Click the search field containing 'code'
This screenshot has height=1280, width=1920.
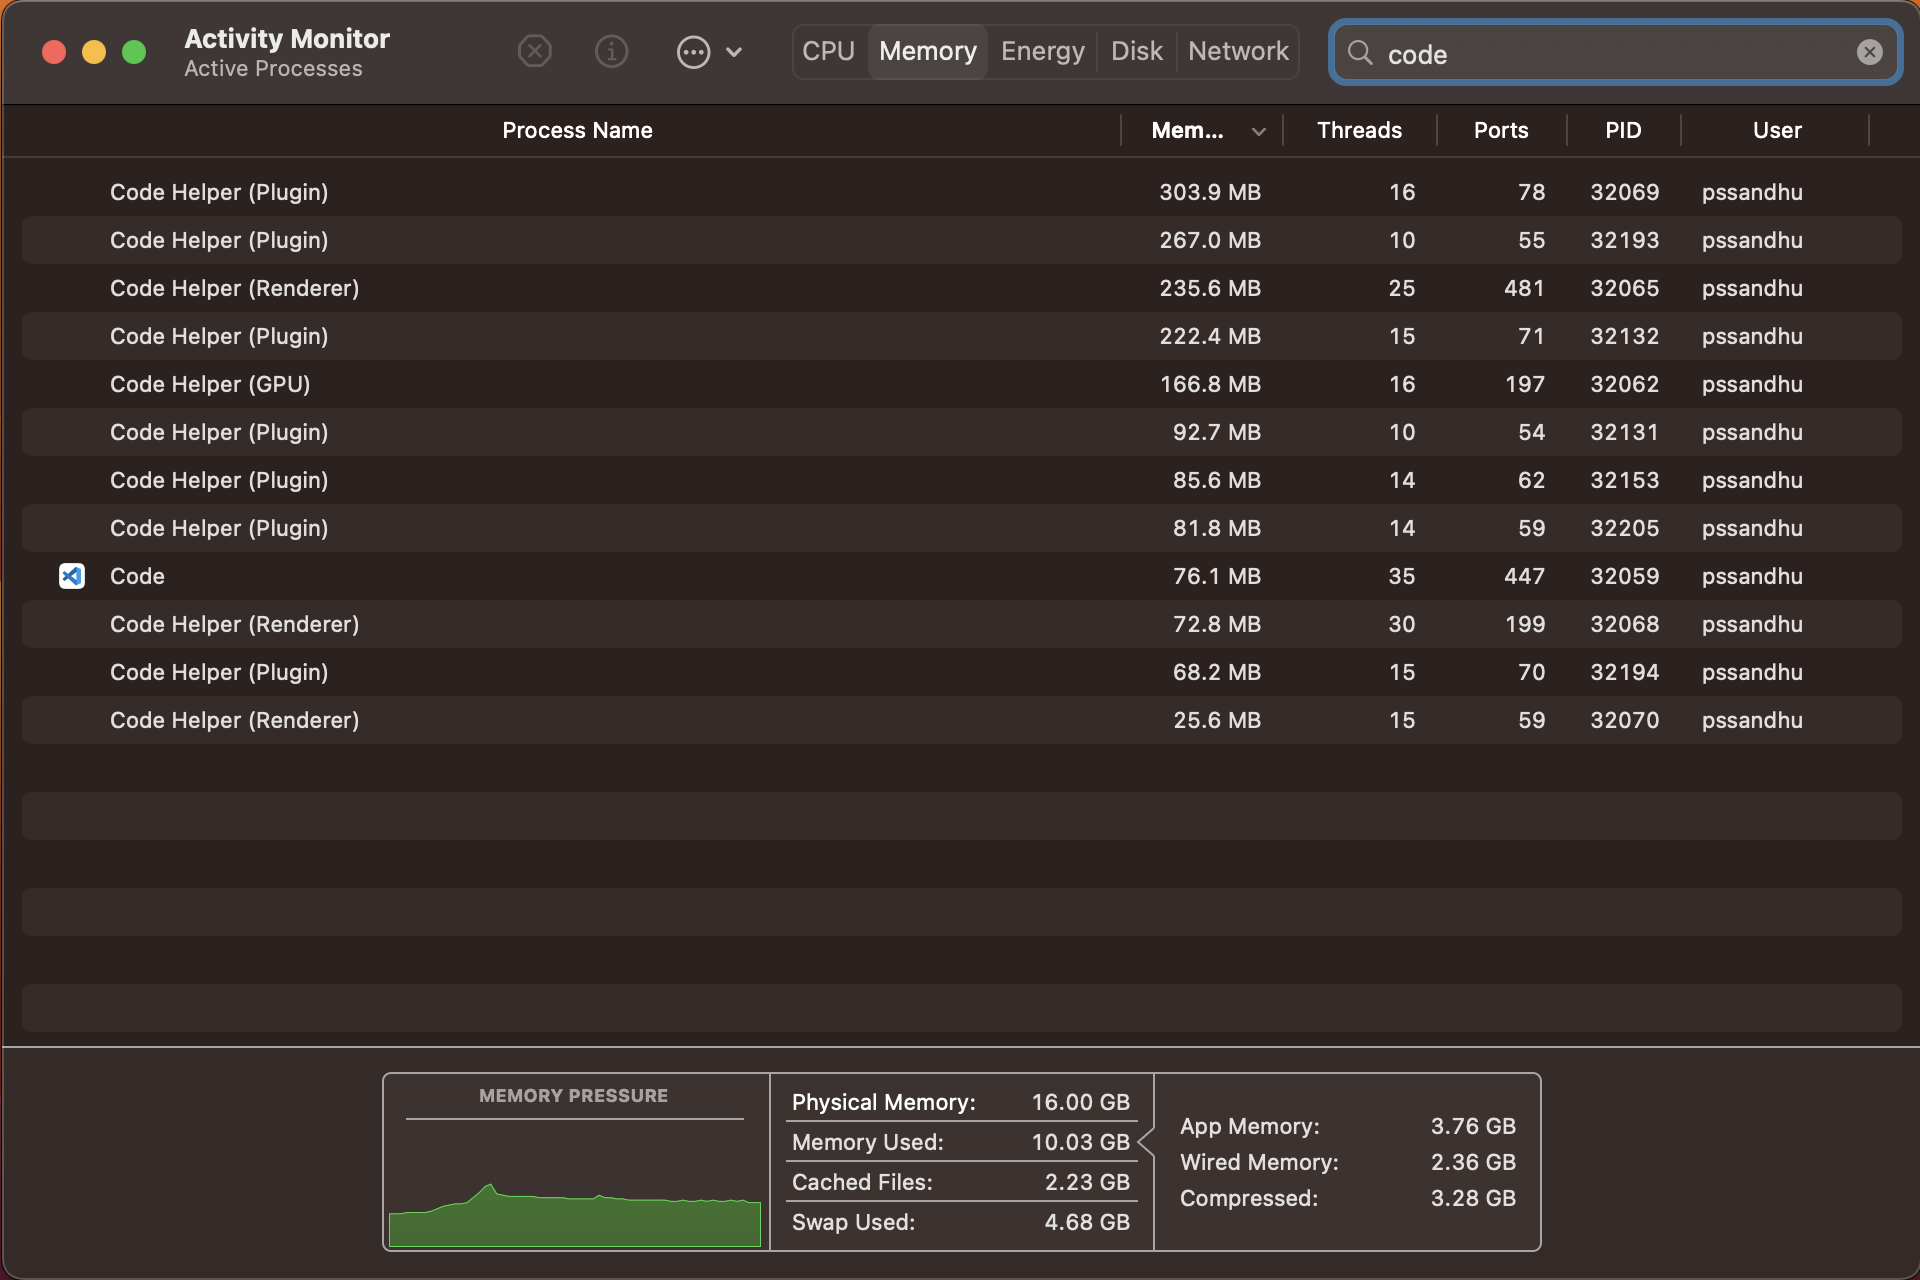(x=1615, y=52)
